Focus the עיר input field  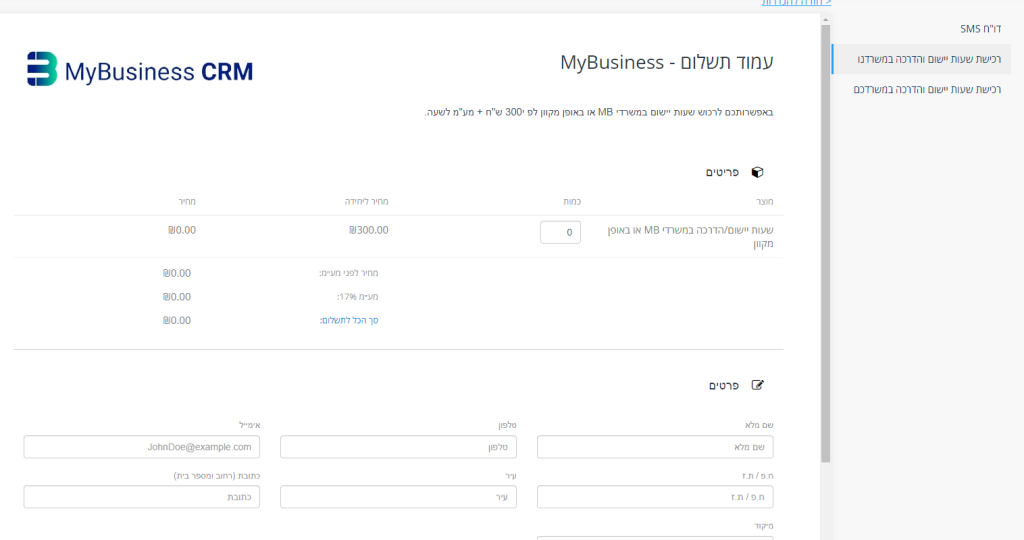(x=398, y=497)
